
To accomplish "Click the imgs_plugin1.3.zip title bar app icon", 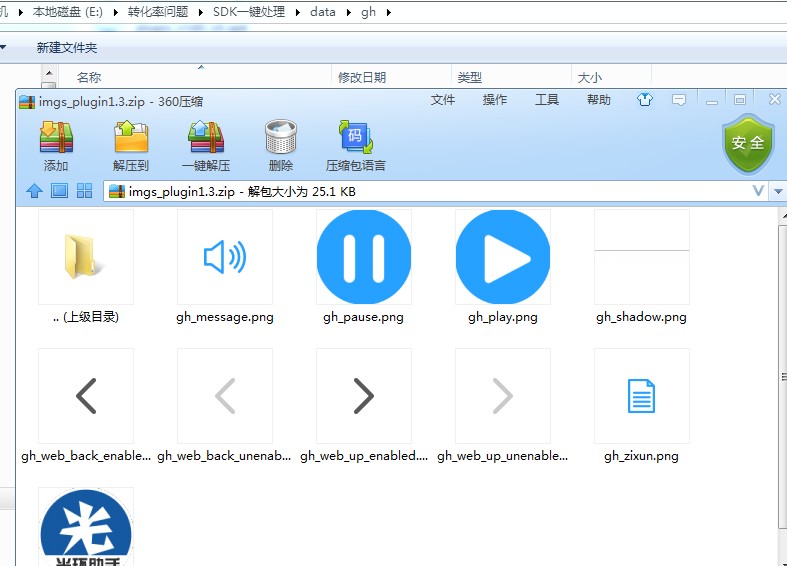I will point(27,102).
